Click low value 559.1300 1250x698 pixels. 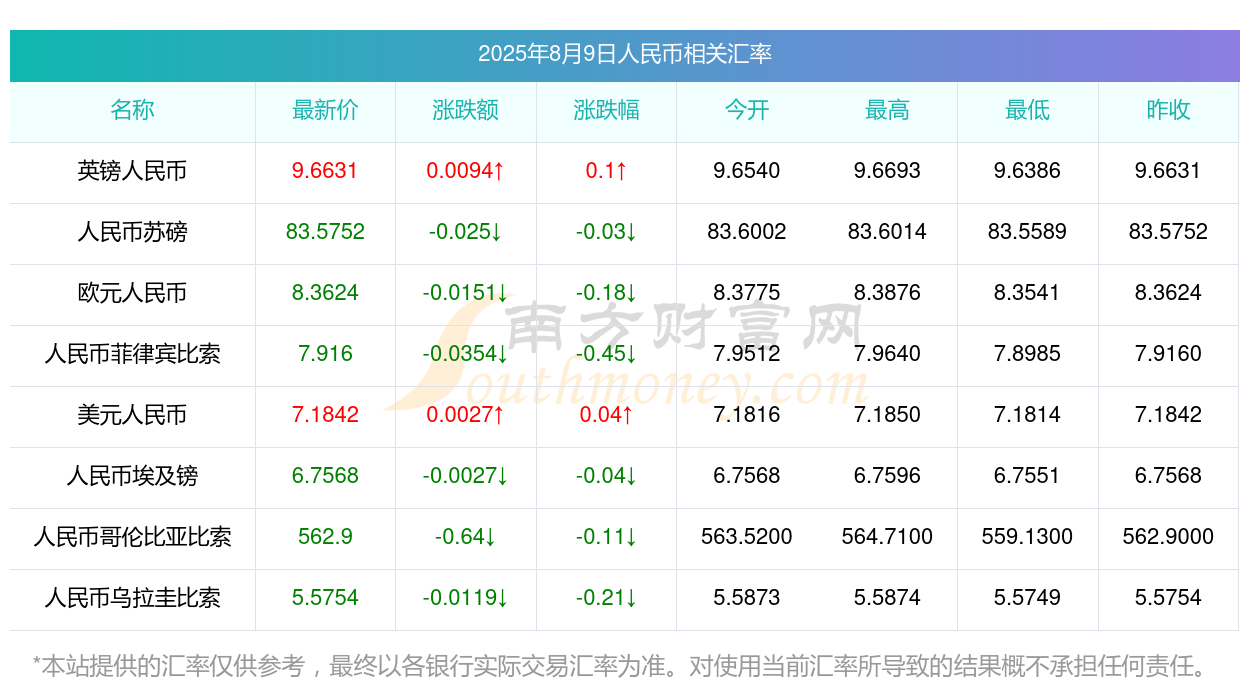click(x=1027, y=537)
